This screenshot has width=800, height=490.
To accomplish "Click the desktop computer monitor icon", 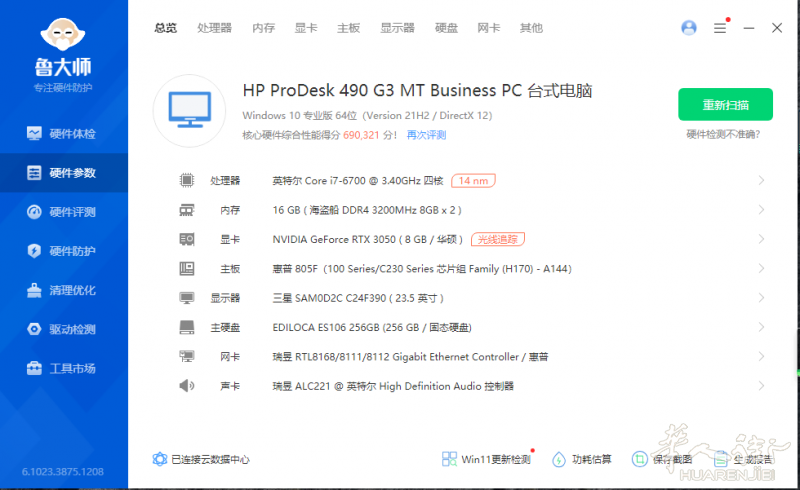I will coord(190,110).
